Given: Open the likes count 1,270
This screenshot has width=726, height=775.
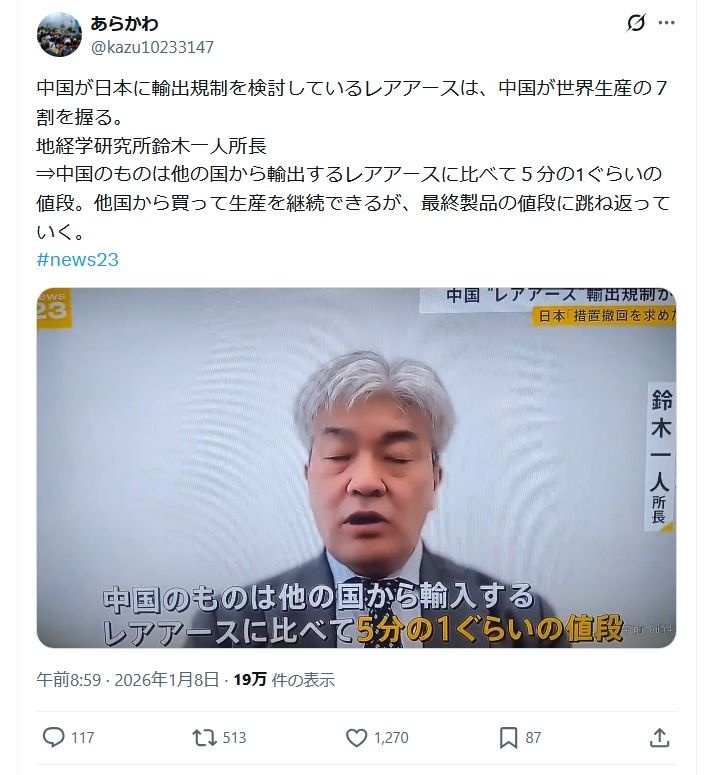Looking at the screenshot, I should pos(391,738).
